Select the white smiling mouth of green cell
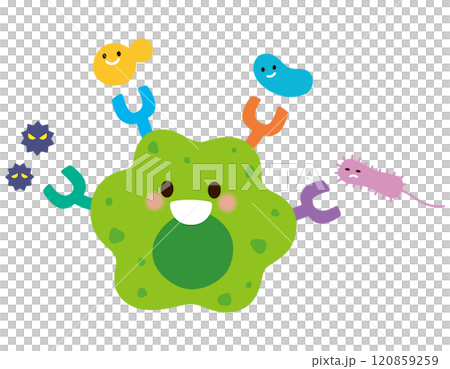Screen dimensions: 450x369 (x=191, y=212)
